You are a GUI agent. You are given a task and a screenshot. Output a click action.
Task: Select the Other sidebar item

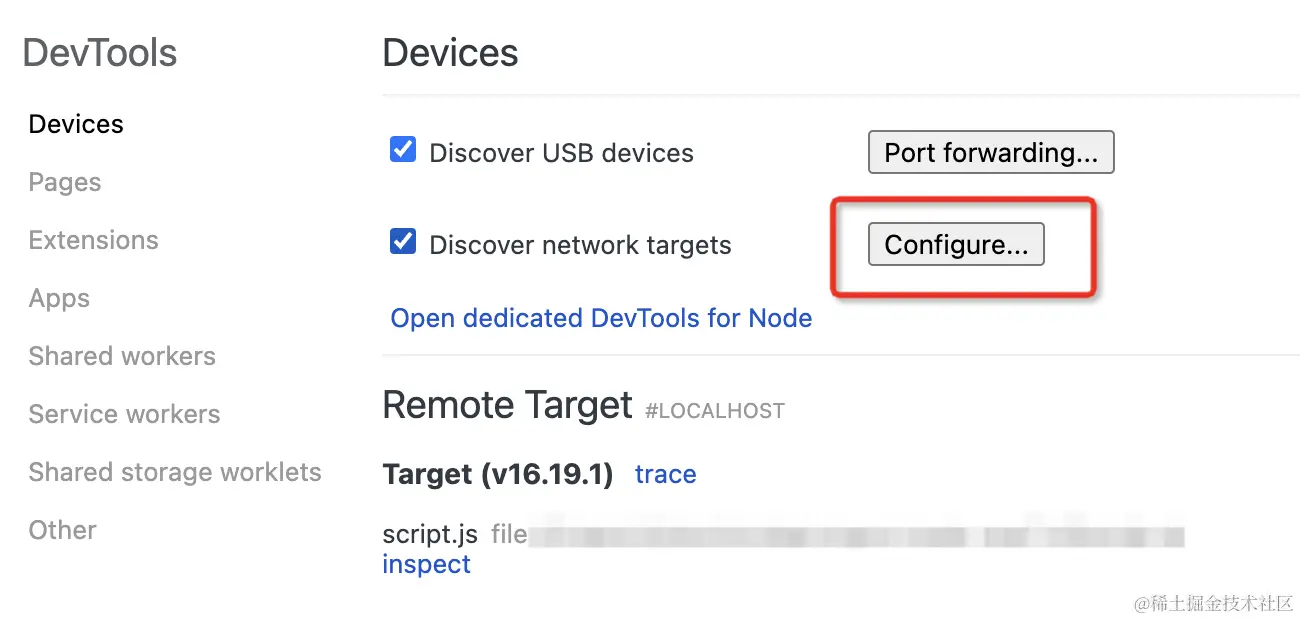click(x=62, y=530)
